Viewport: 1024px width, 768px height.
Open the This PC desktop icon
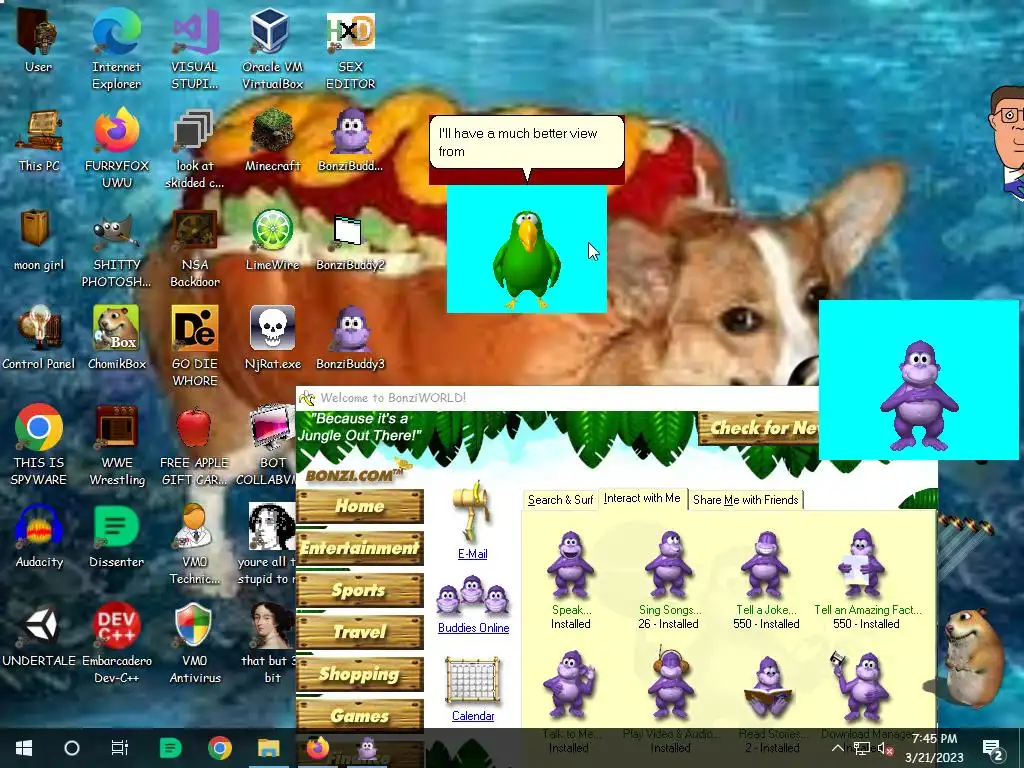pyautogui.click(x=39, y=140)
